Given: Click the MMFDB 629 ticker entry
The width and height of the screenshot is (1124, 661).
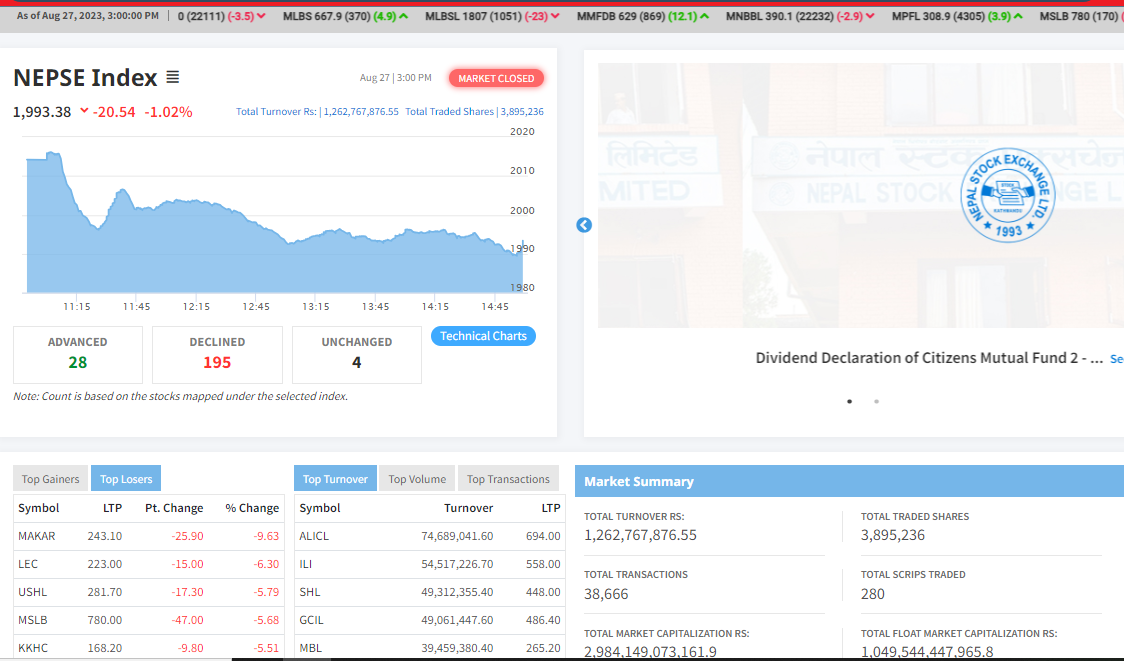Looking at the screenshot, I should pyautogui.click(x=643, y=16).
